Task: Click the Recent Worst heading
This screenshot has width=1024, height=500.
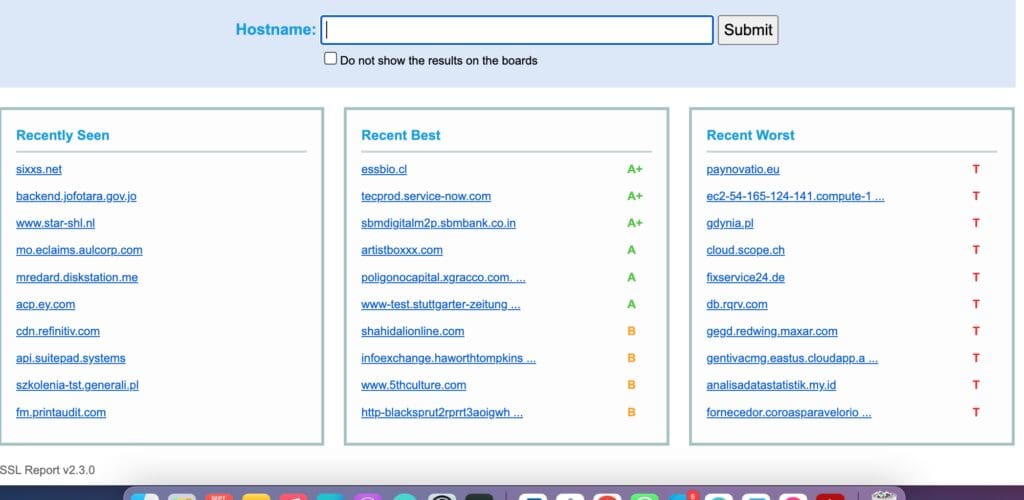Action: pyautogui.click(x=750, y=135)
